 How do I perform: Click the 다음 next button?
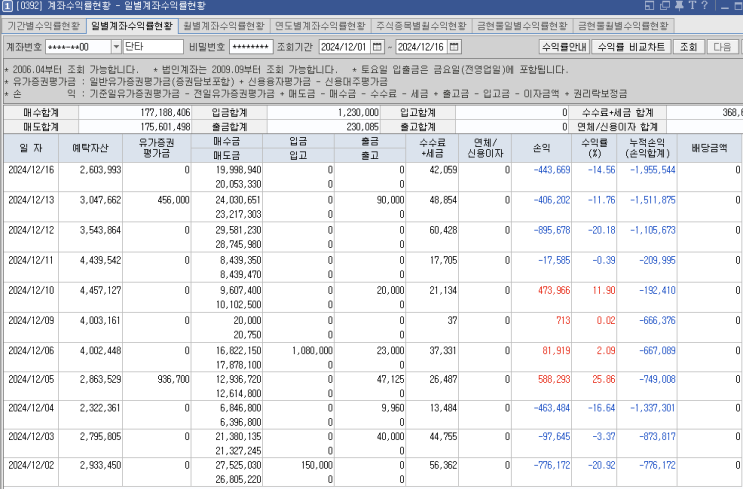click(x=722, y=47)
